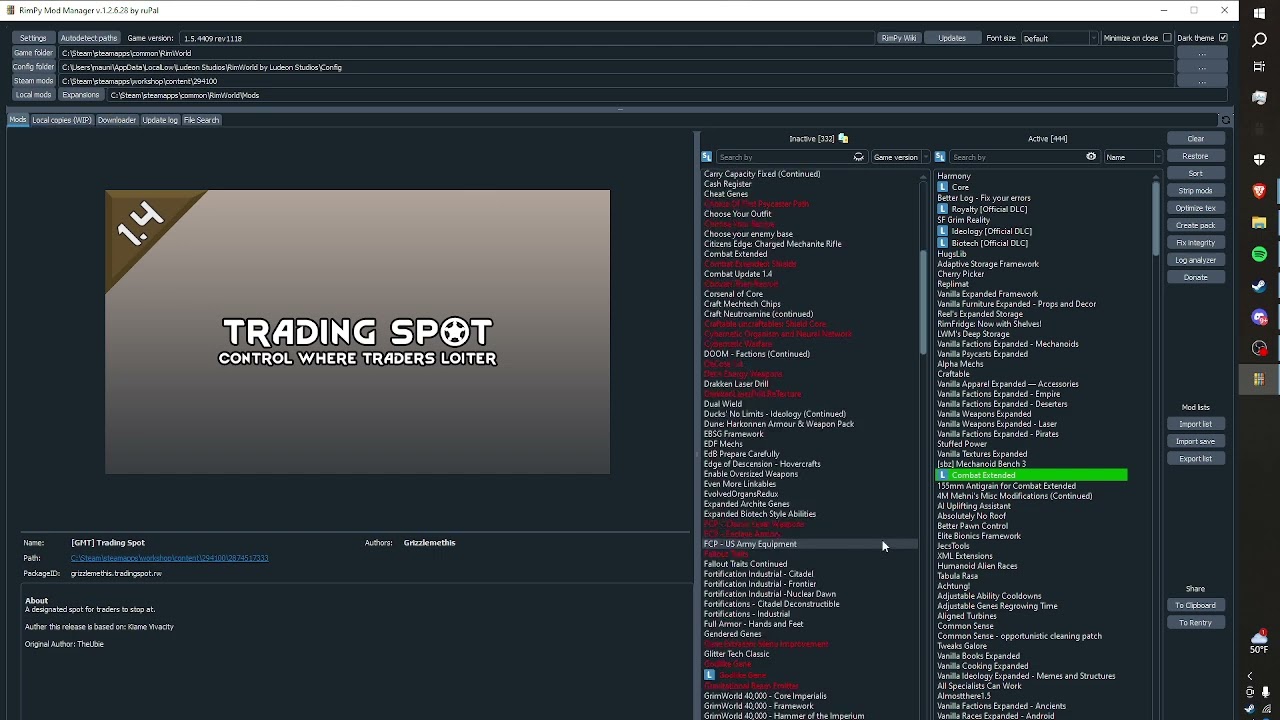Viewport: 1280px width, 720px height.
Task: Open Local copies (WIP) tab
Action: tap(62, 120)
